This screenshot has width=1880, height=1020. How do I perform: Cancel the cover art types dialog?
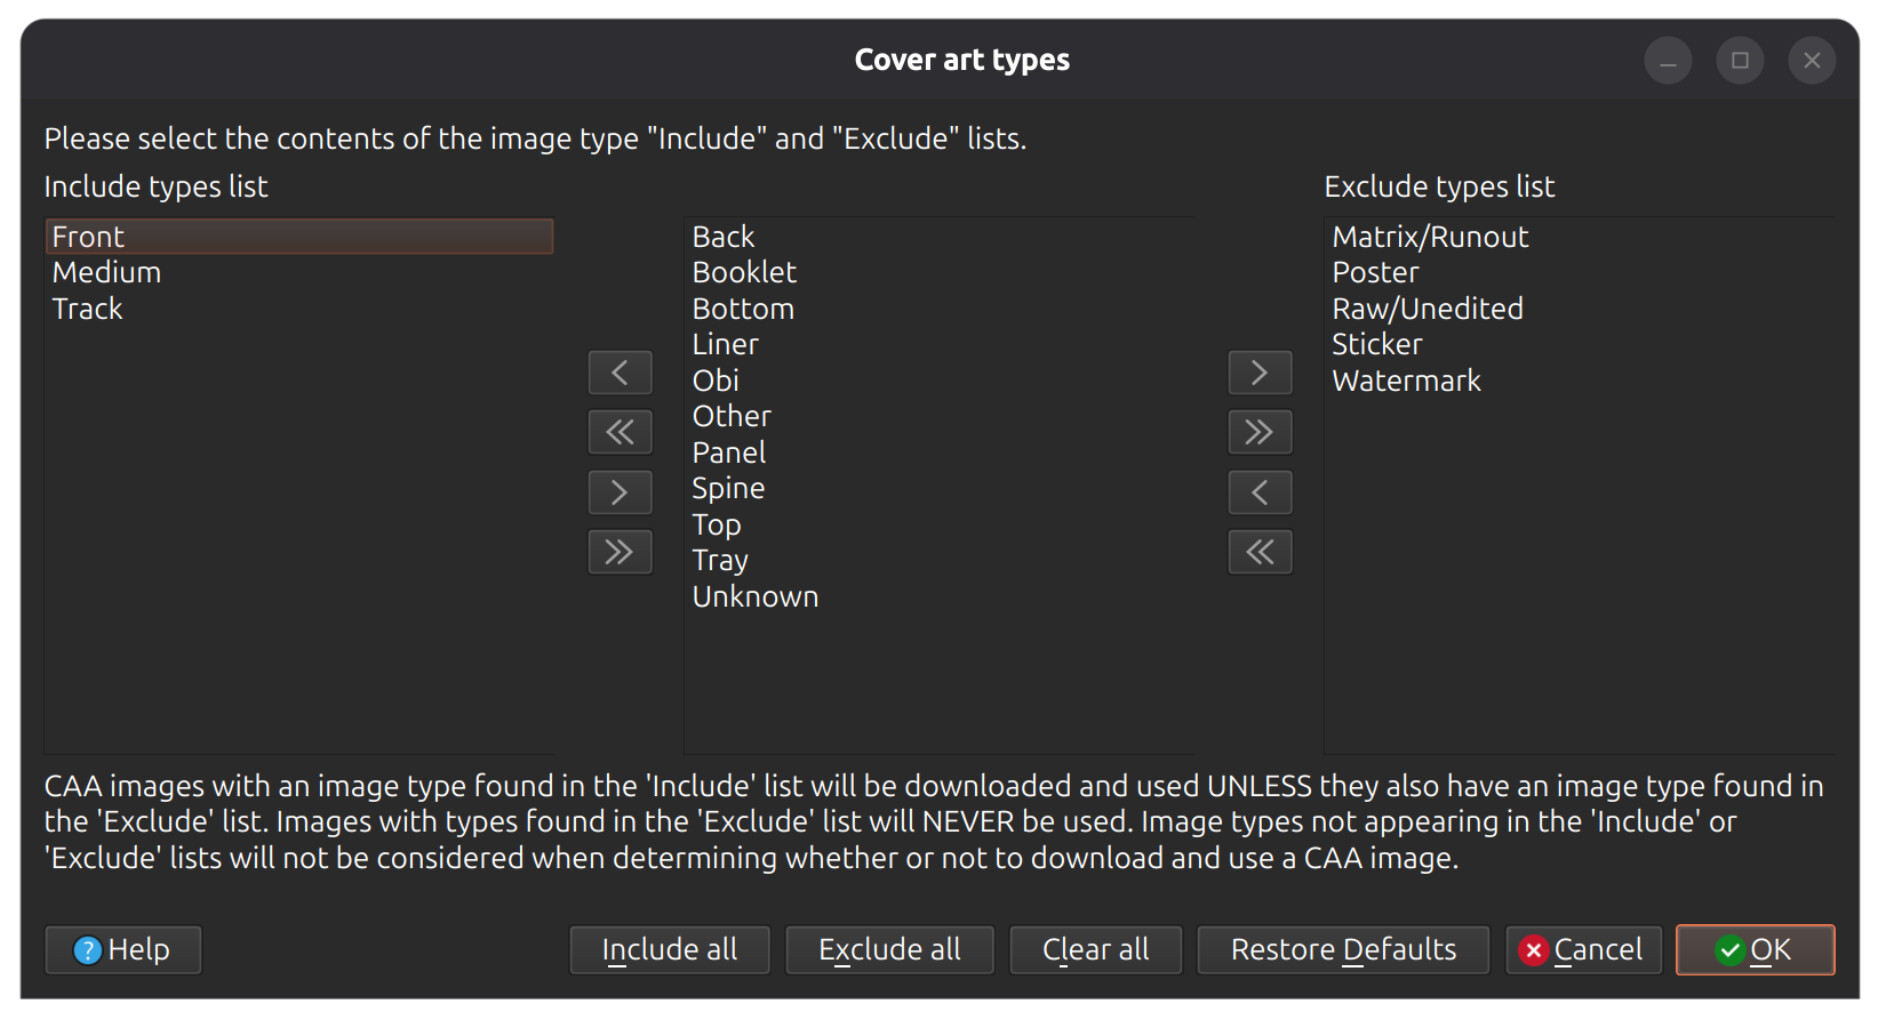[1583, 949]
